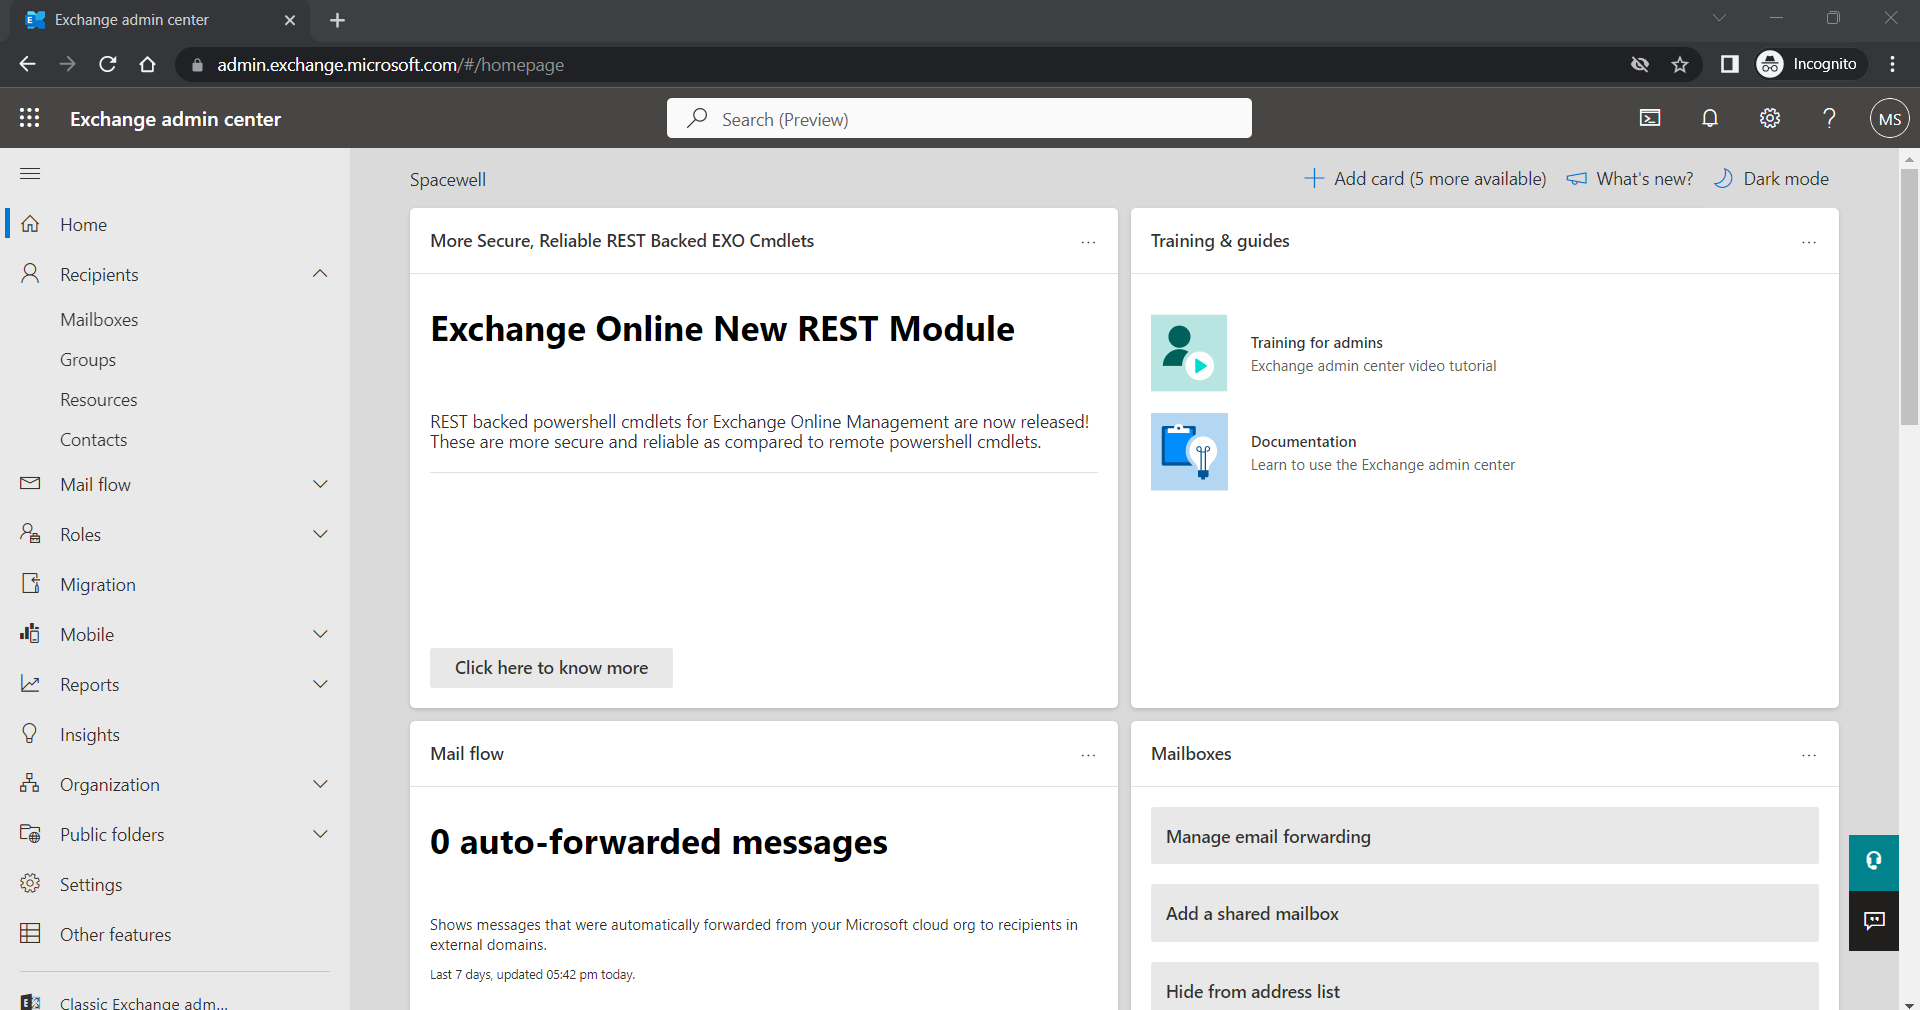Image resolution: width=1920 pixels, height=1010 pixels.
Task: Open Cloud Shell terminal icon in header
Action: [x=1650, y=118]
